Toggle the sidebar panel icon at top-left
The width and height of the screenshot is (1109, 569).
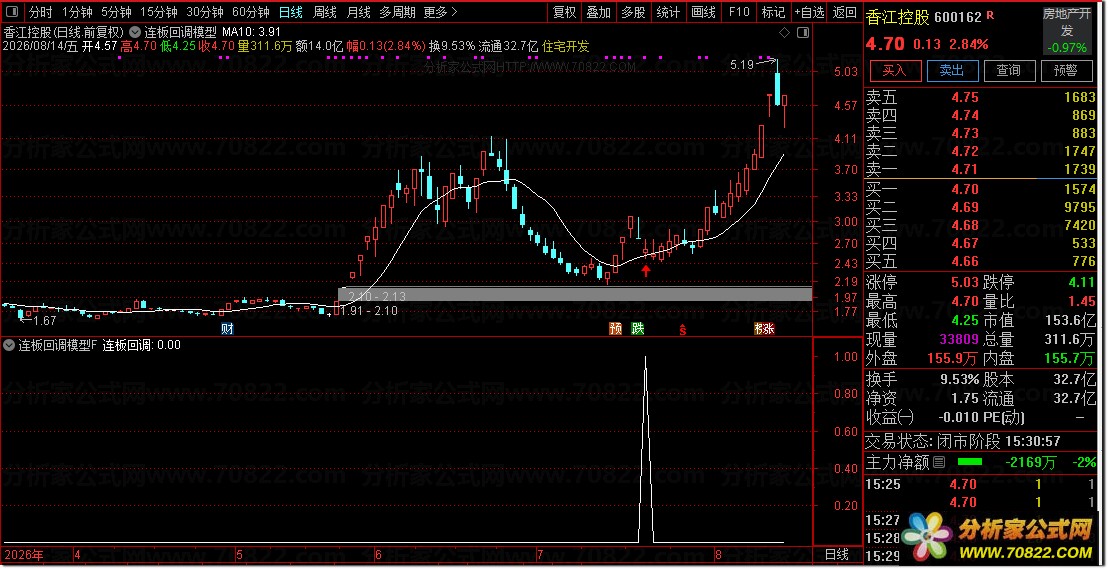tap(13, 12)
